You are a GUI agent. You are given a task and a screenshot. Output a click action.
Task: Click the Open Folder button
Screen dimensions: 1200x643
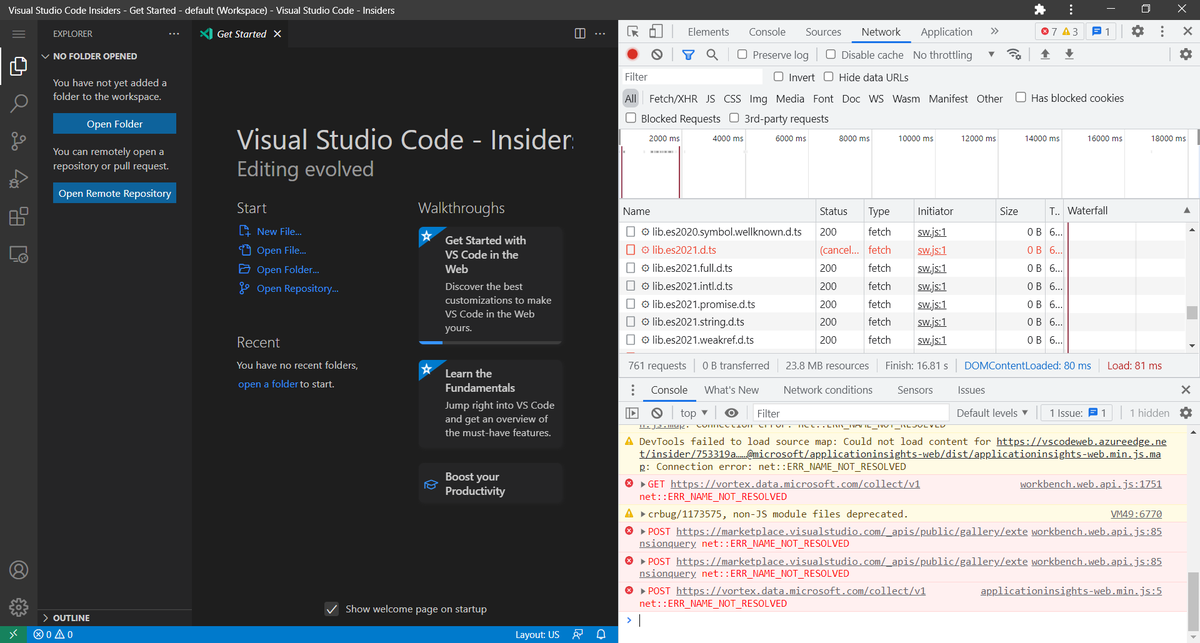(x=114, y=124)
